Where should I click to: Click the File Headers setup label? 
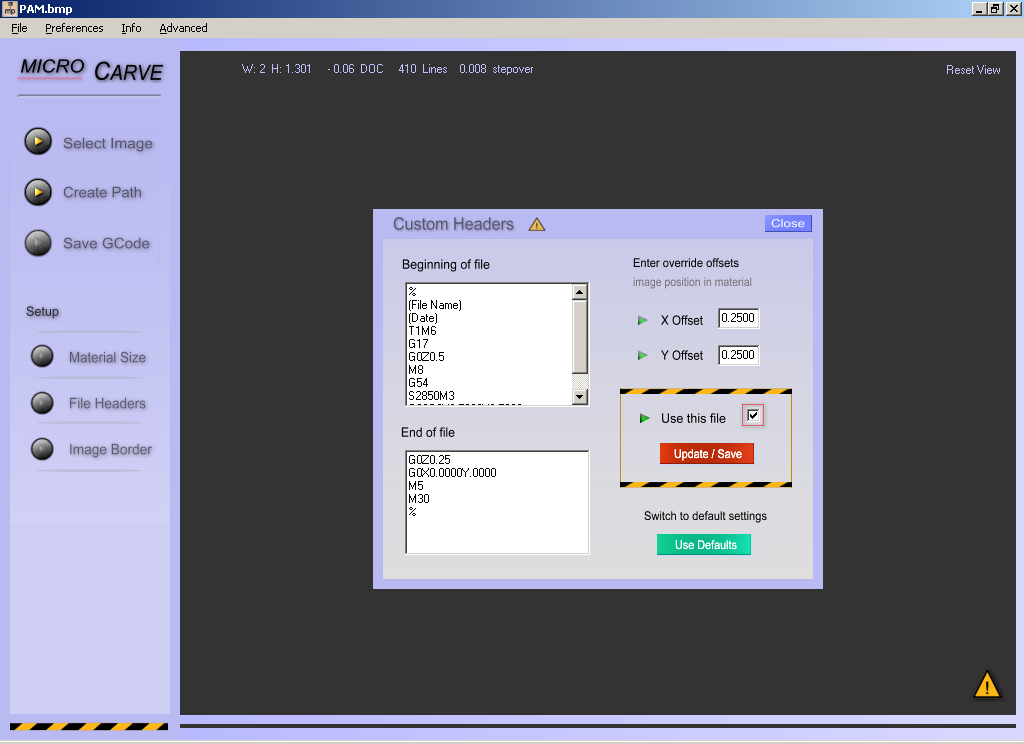coord(108,404)
